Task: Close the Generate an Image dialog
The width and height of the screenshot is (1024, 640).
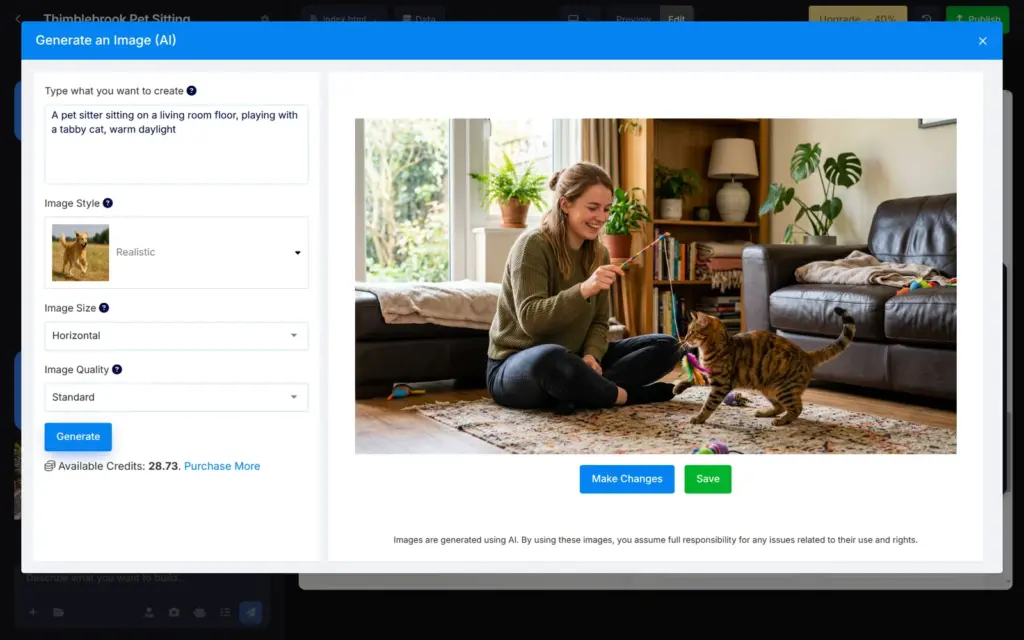Action: point(982,41)
